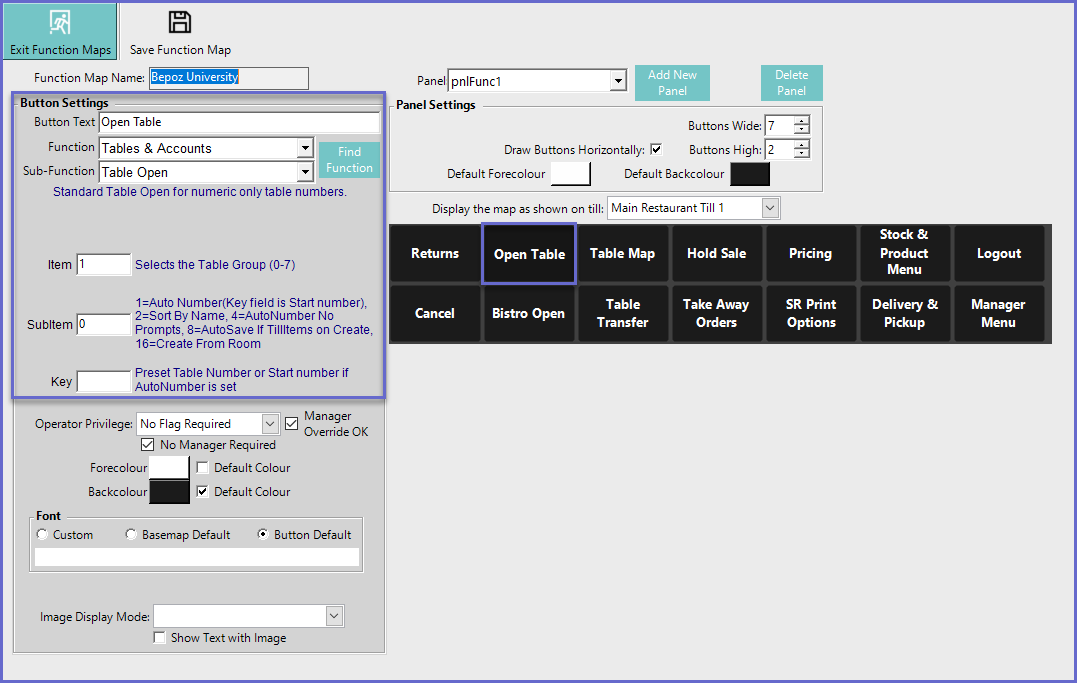Click the Key input field

pos(104,381)
